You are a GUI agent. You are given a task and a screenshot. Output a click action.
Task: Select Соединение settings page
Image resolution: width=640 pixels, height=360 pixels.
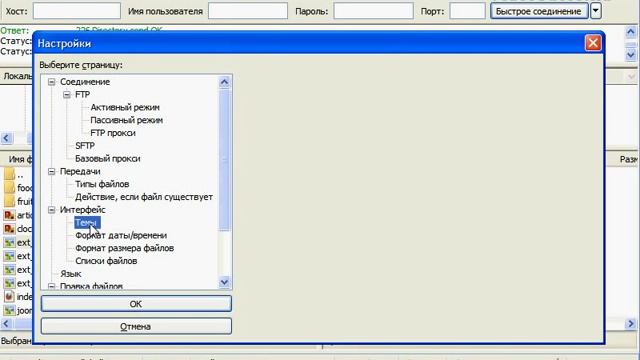coord(85,82)
